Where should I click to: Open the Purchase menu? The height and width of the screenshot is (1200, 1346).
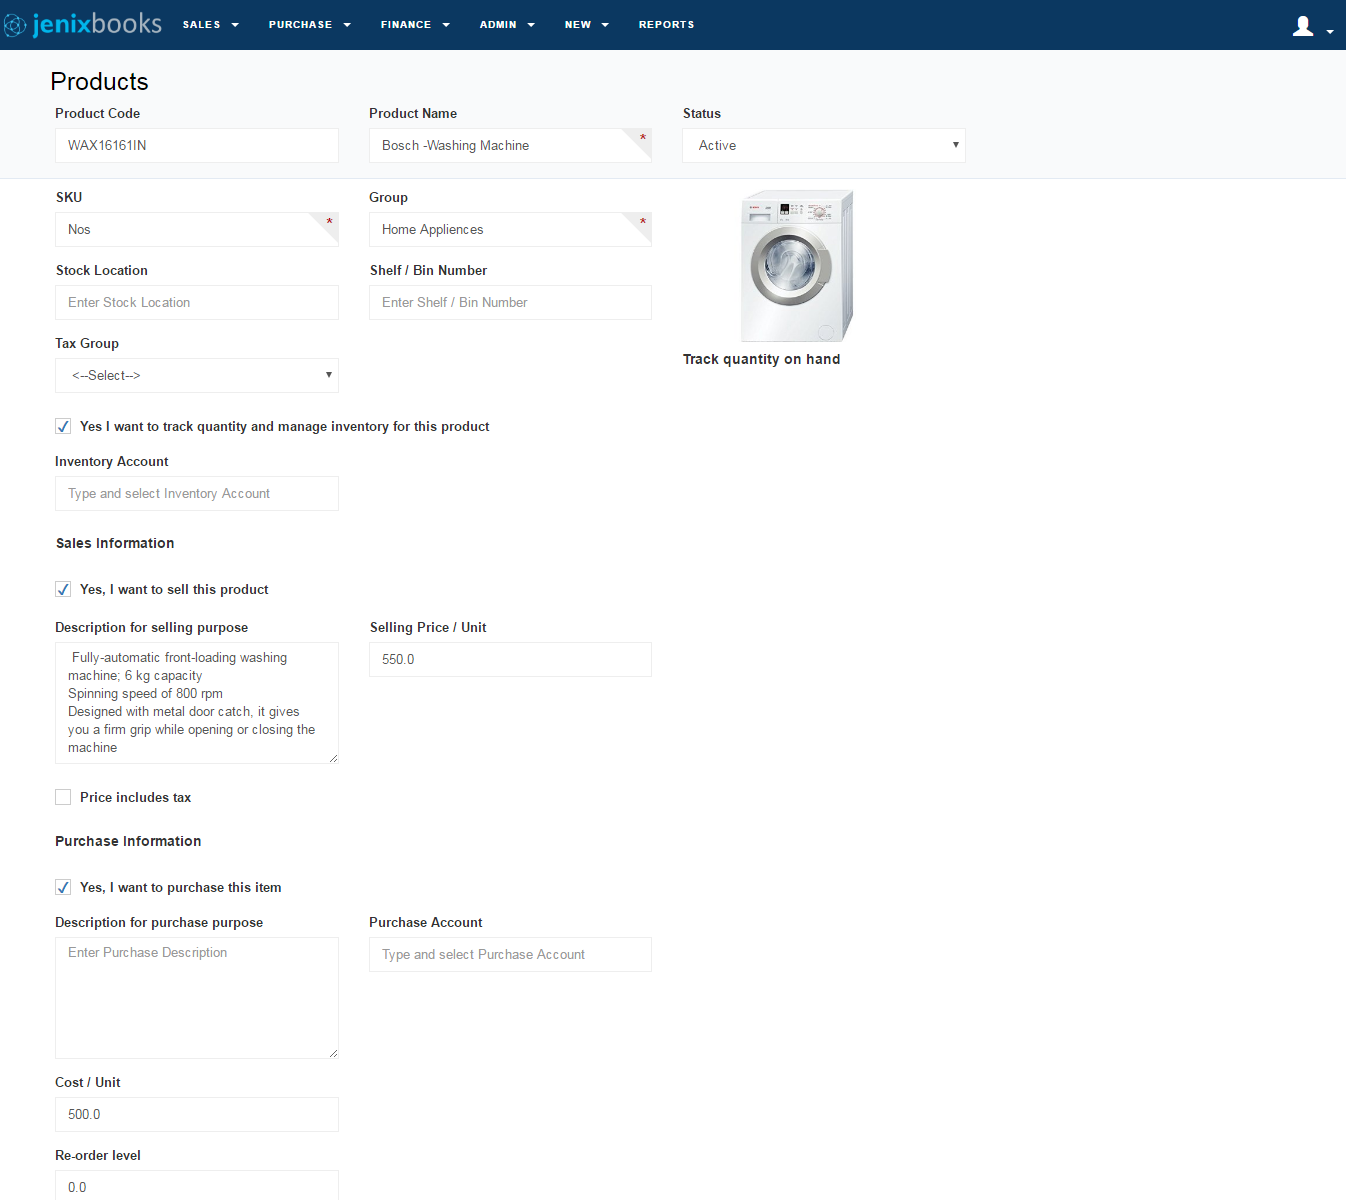click(310, 25)
